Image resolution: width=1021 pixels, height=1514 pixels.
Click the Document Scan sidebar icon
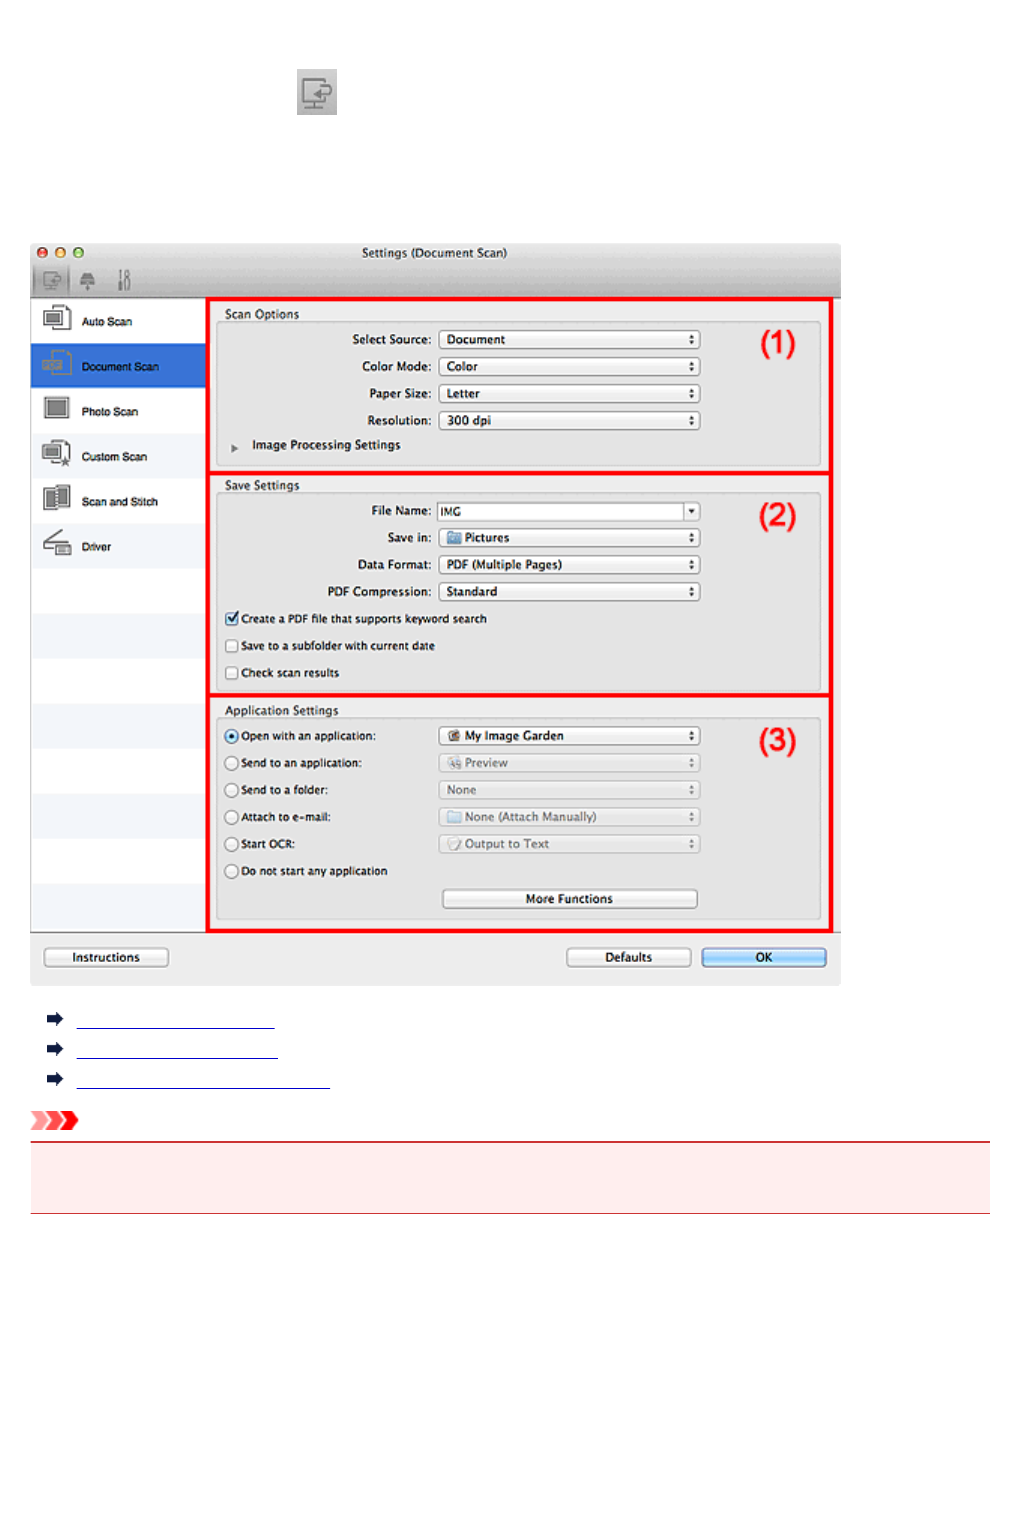[x=57, y=364]
